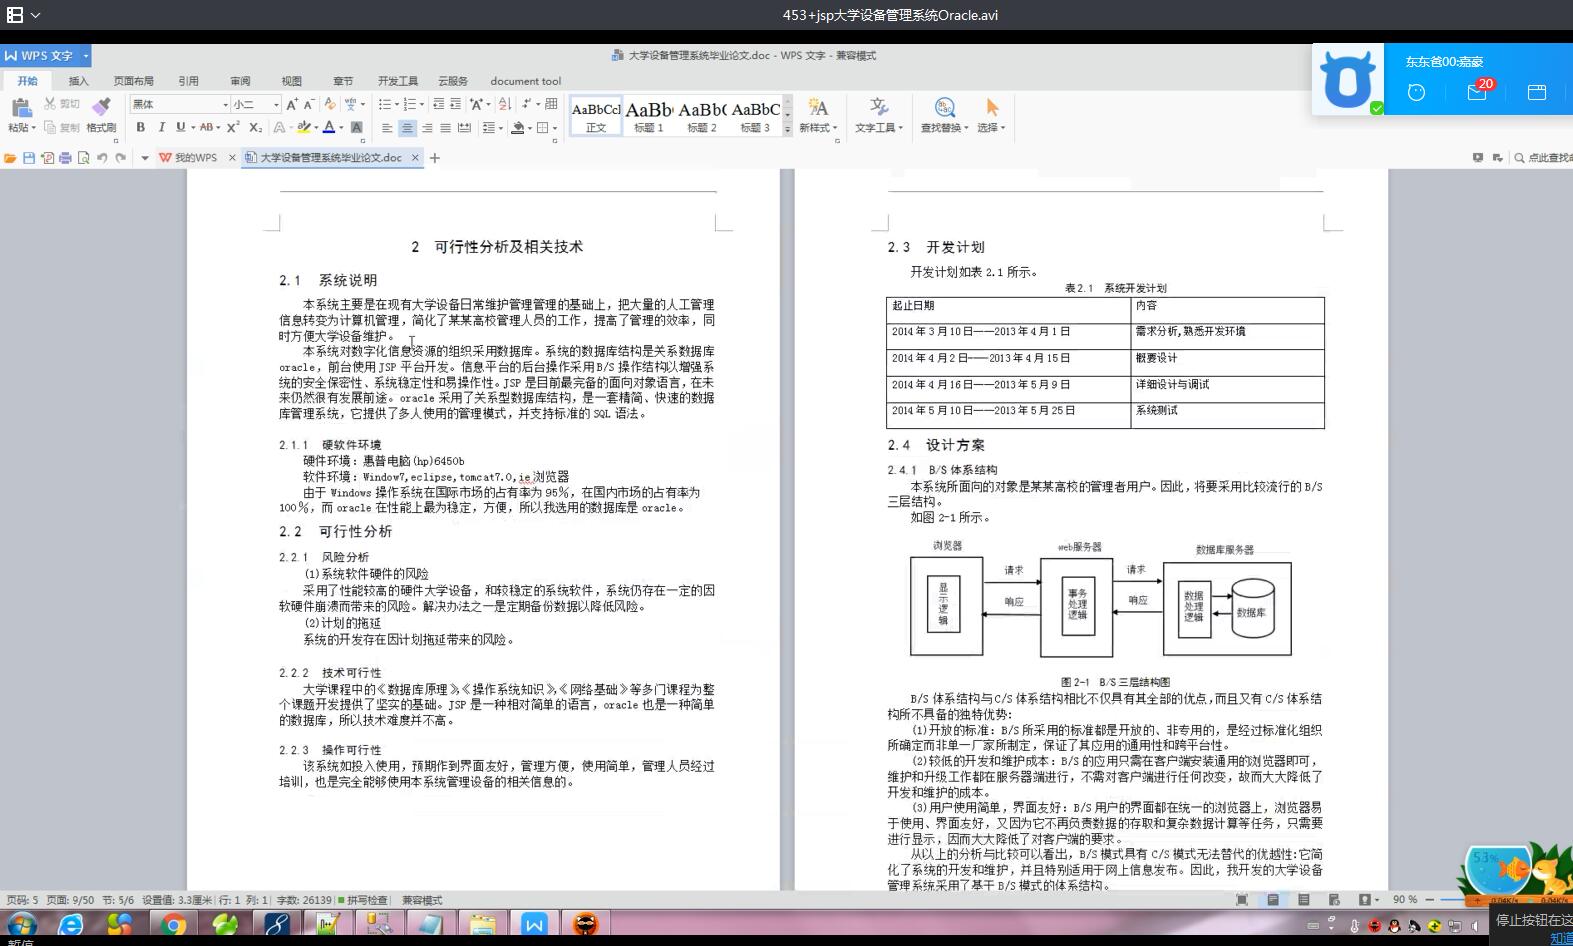The width and height of the screenshot is (1573, 946).
Task: Apply the 正文 body style
Action: coord(596,116)
